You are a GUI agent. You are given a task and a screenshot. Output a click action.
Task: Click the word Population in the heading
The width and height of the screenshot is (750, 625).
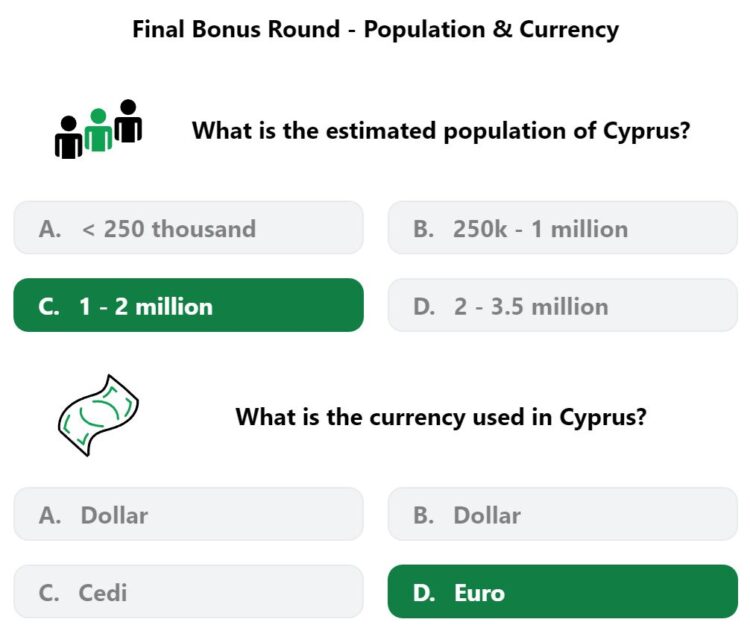[x=424, y=30]
